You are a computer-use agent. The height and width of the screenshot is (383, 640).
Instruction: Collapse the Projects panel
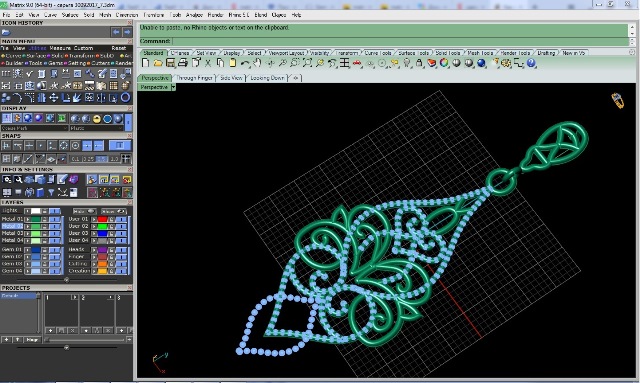(x=129, y=288)
